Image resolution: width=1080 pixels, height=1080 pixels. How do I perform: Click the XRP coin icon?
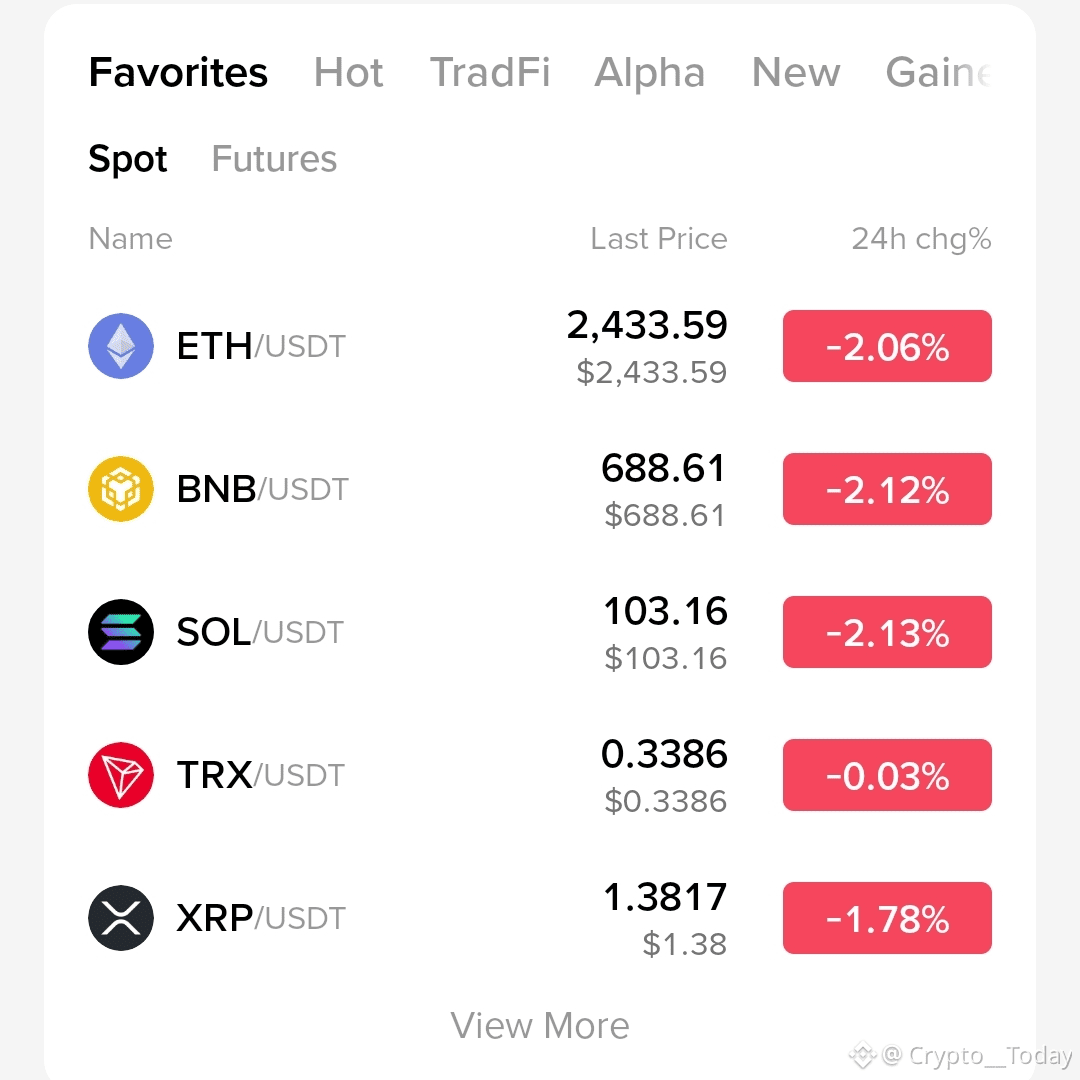coord(121,918)
